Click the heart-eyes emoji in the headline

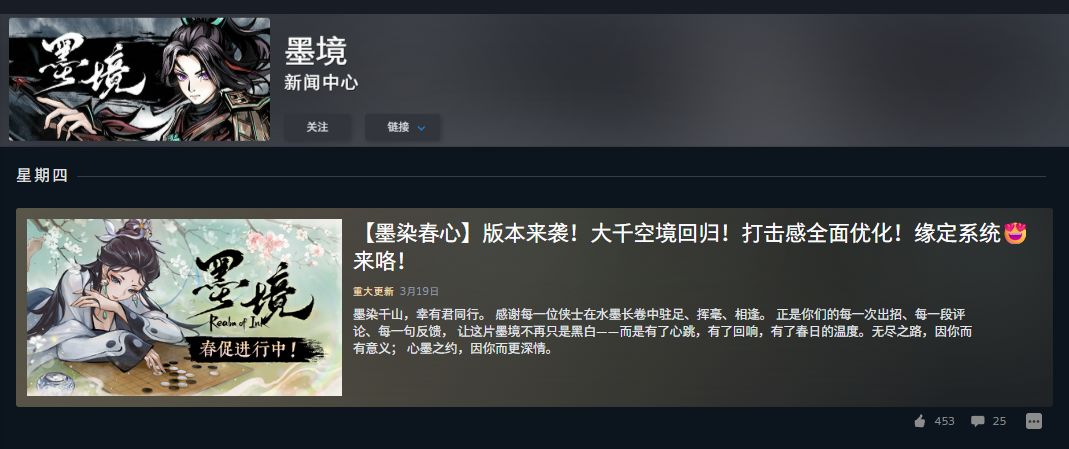pyautogui.click(x=1016, y=234)
